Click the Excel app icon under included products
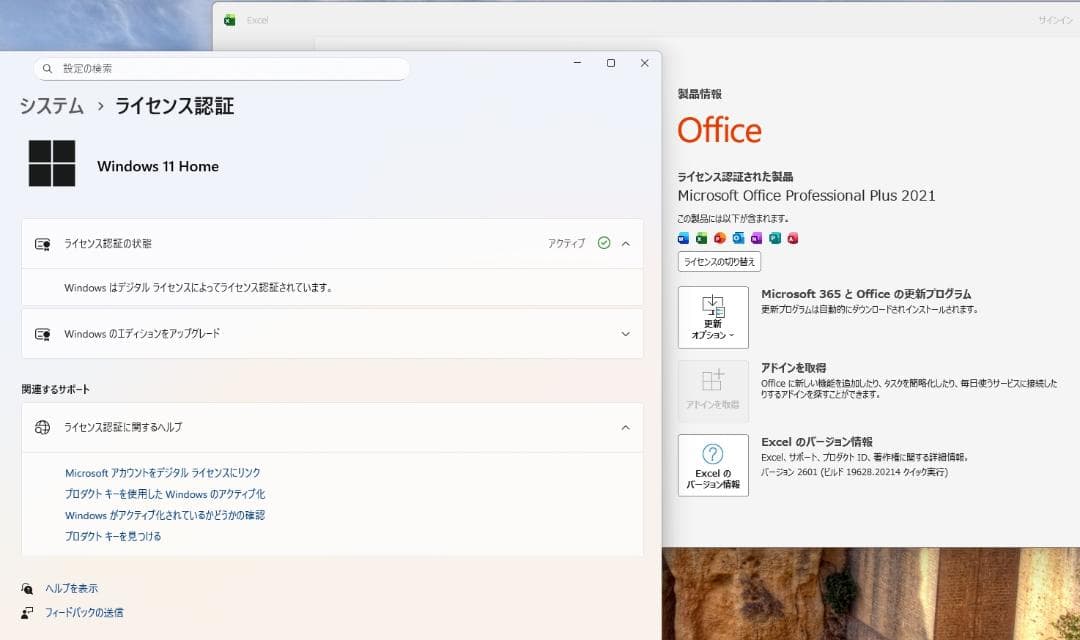The height and width of the screenshot is (640, 1080). (x=701, y=238)
